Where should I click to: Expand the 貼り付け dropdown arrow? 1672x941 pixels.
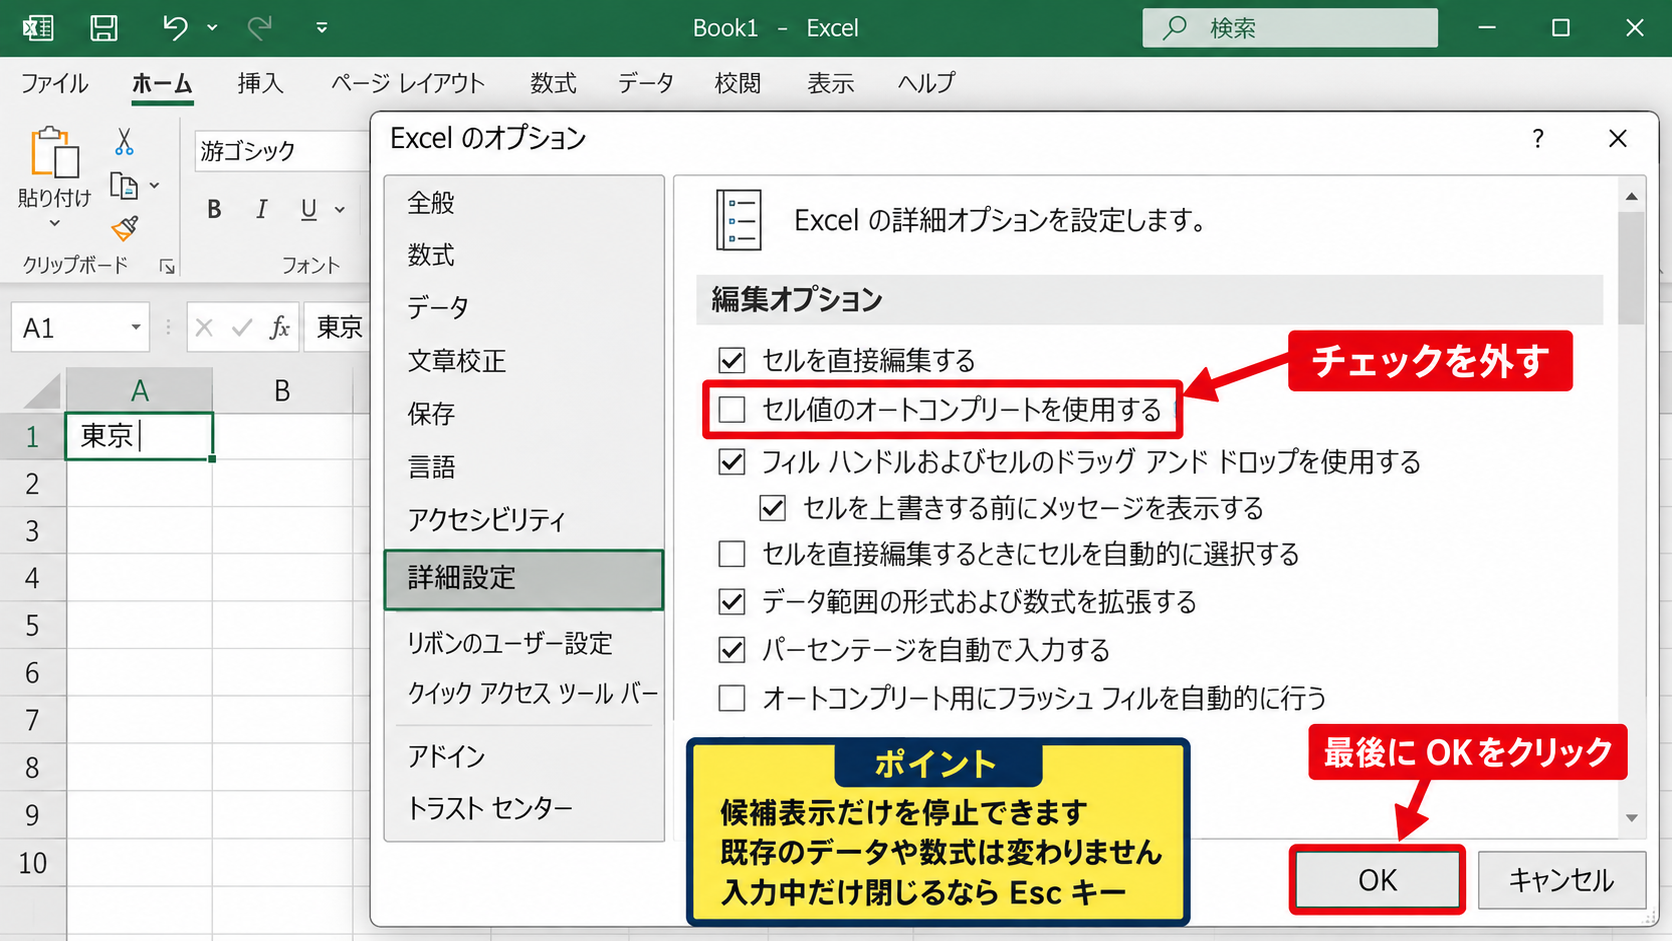coord(55,223)
